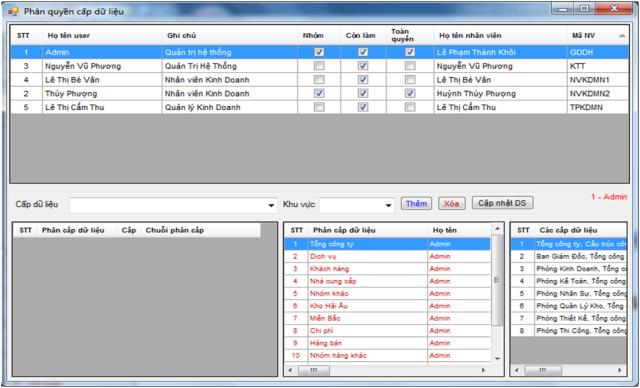The height and width of the screenshot is (388, 640).
Task: Click the Mã NV column sort arrow
Action: pos(622,36)
